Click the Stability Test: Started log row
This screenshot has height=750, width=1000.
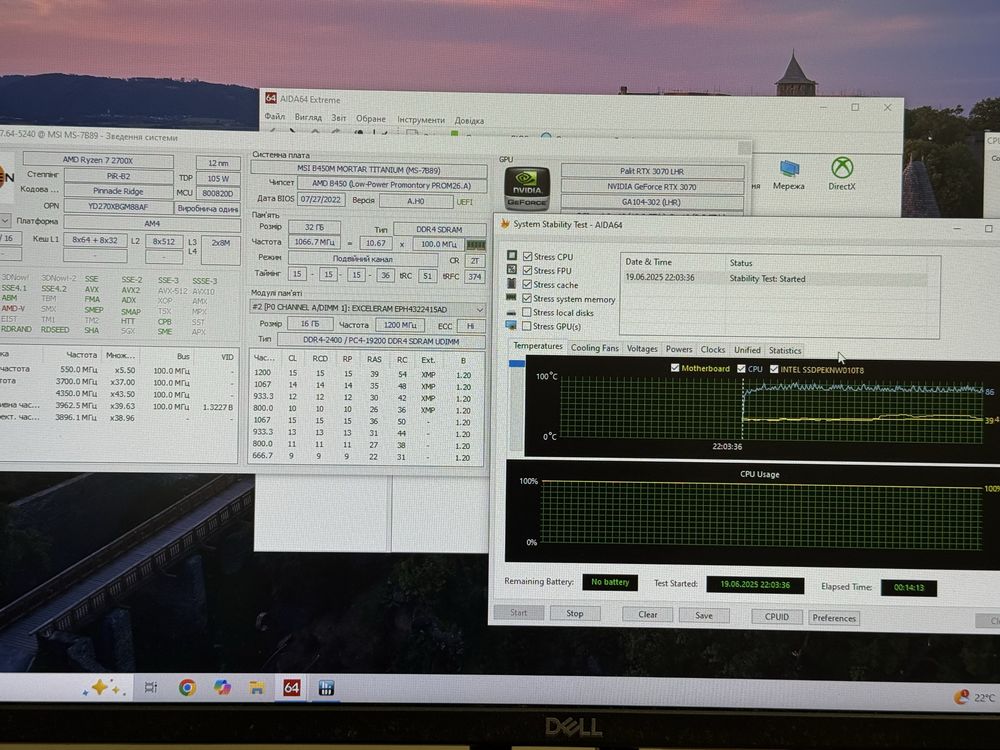click(776, 279)
